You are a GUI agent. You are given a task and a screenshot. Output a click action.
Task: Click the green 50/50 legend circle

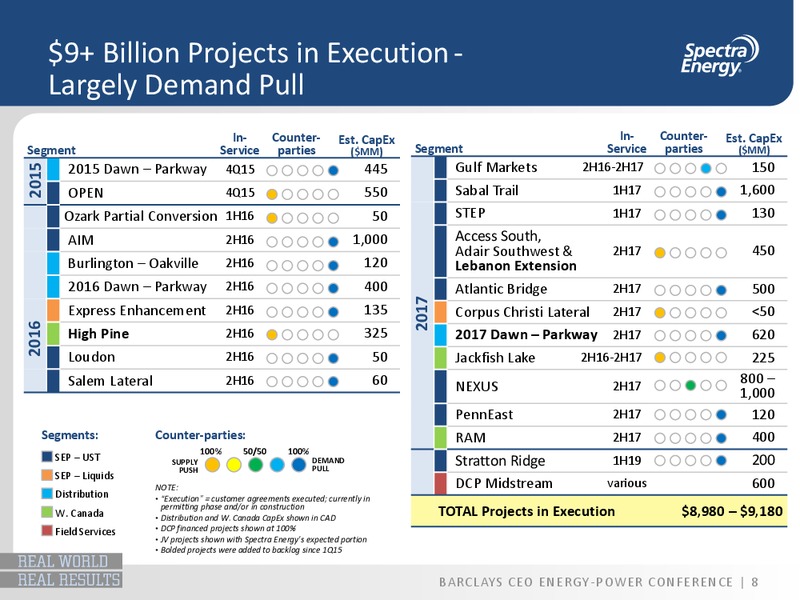point(256,465)
